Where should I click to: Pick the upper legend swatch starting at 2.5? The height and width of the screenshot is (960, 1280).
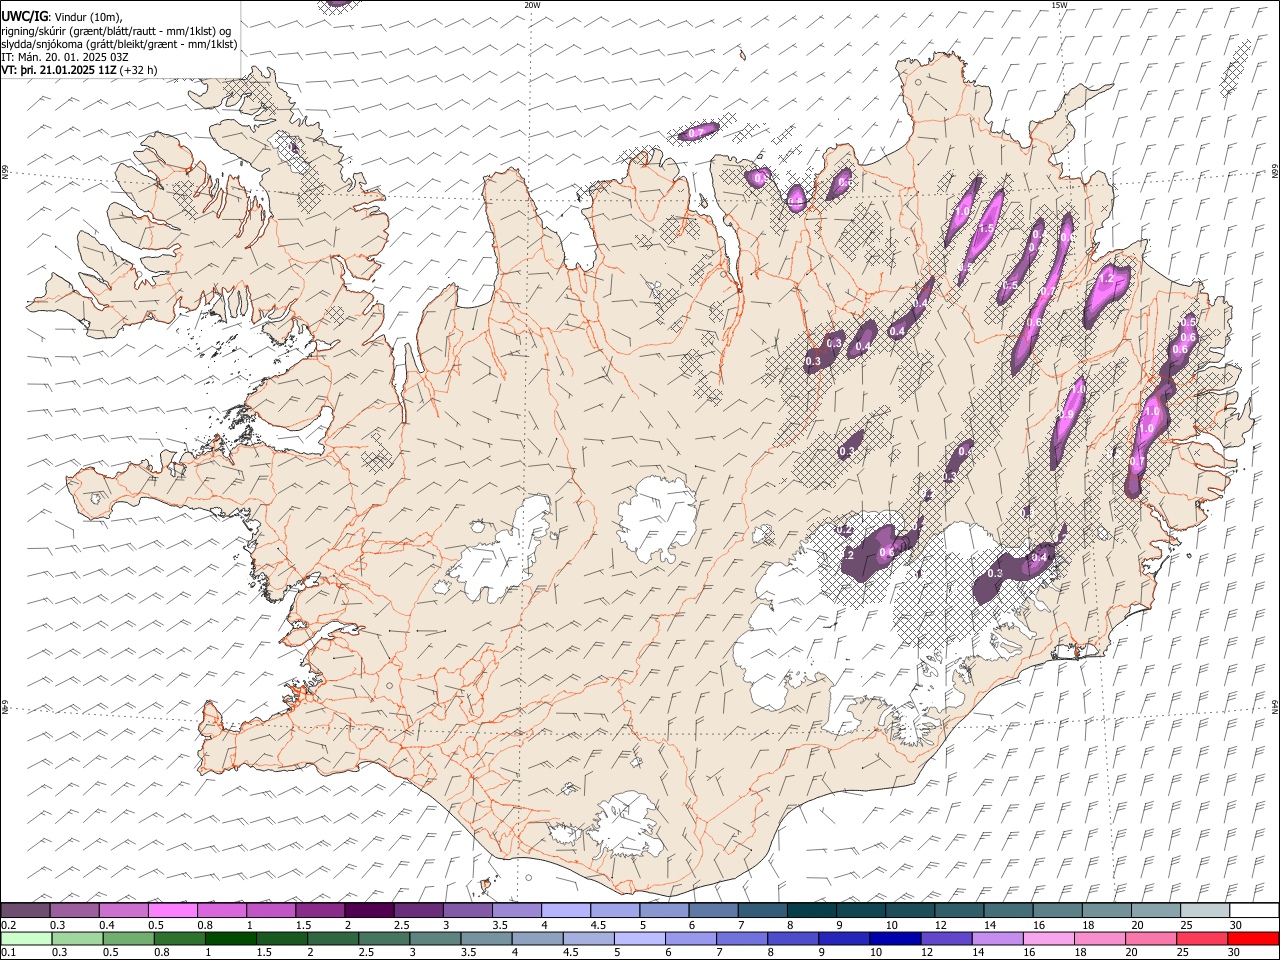[418, 911]
